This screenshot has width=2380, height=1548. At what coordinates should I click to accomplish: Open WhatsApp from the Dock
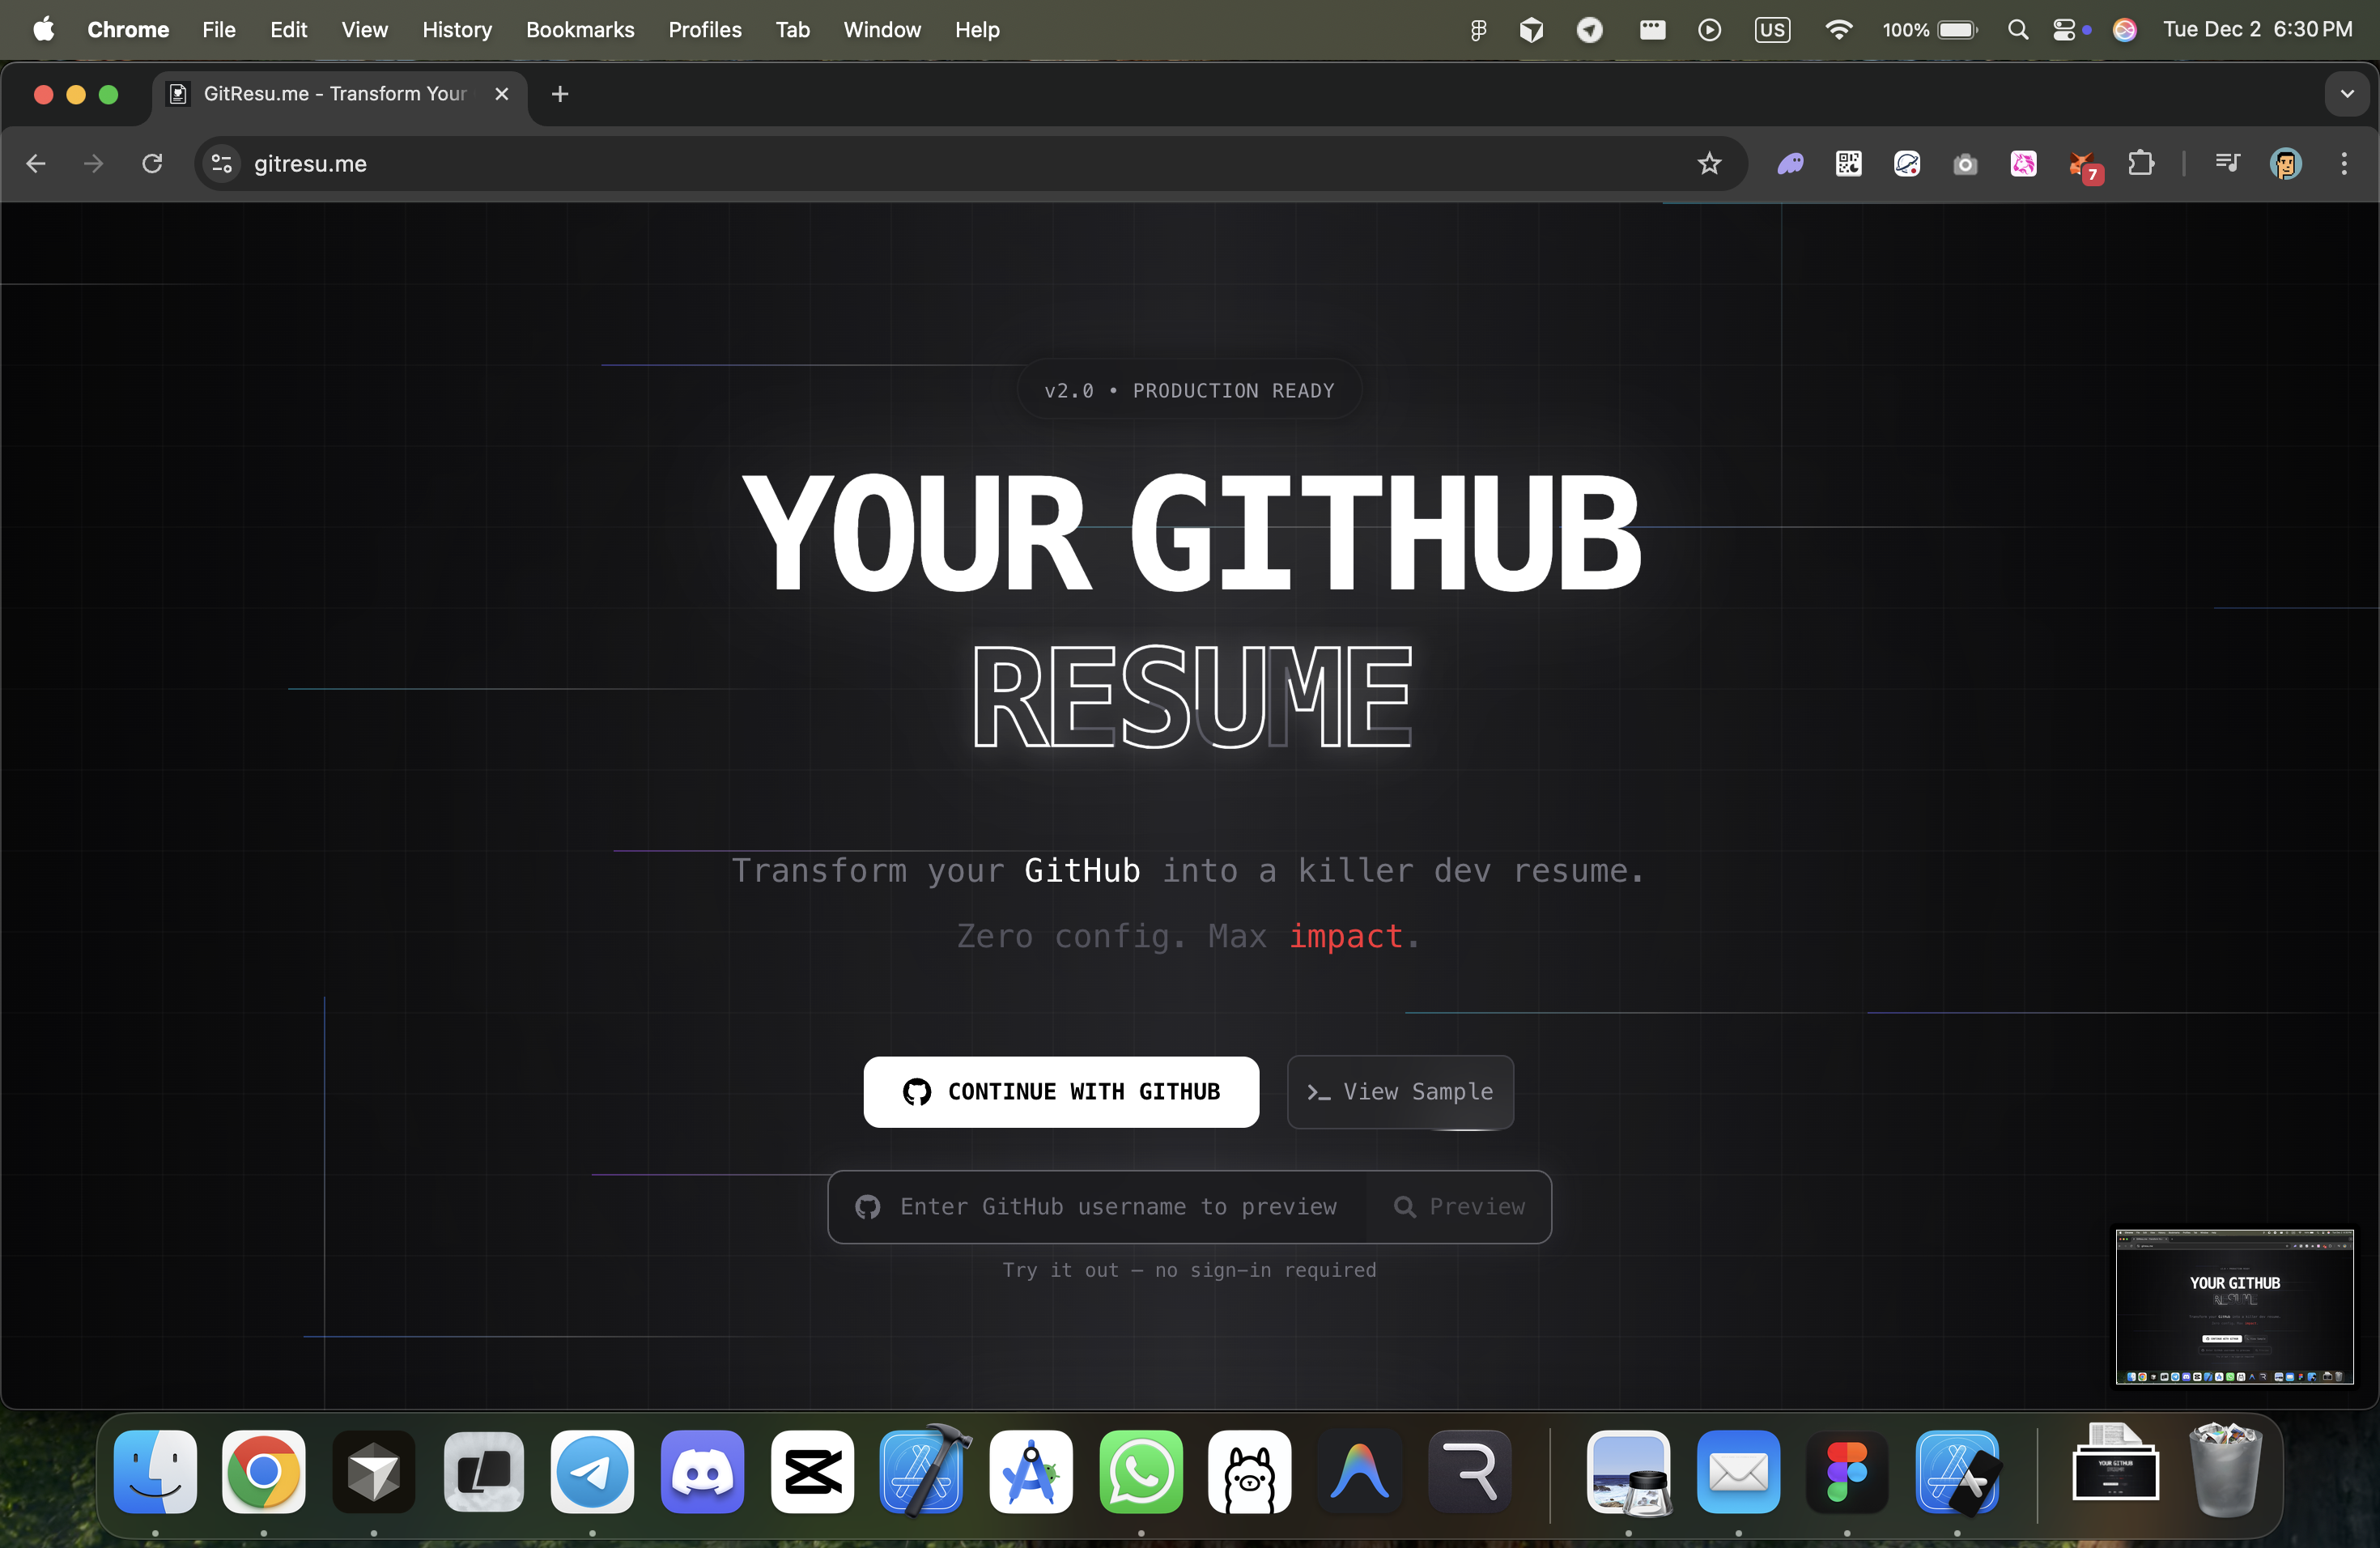coord(1140,1472)
